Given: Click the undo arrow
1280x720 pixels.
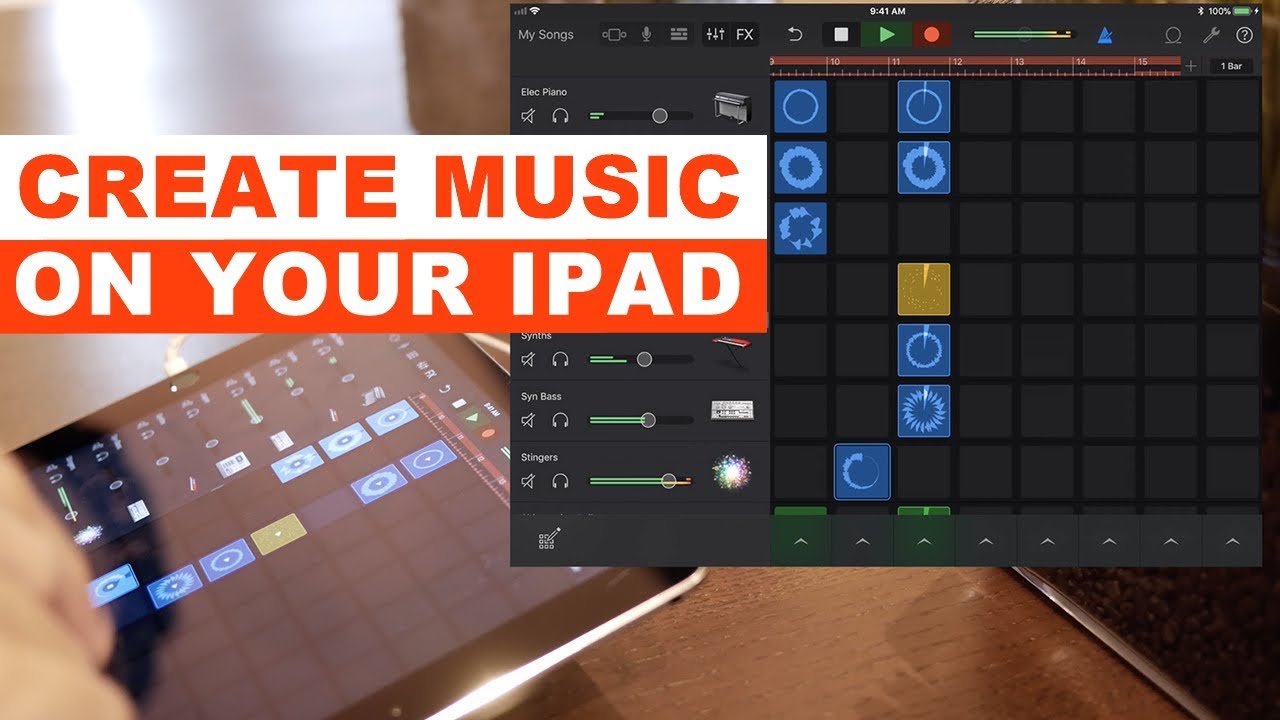Looking at the screenshot, I should pos(795,34).
